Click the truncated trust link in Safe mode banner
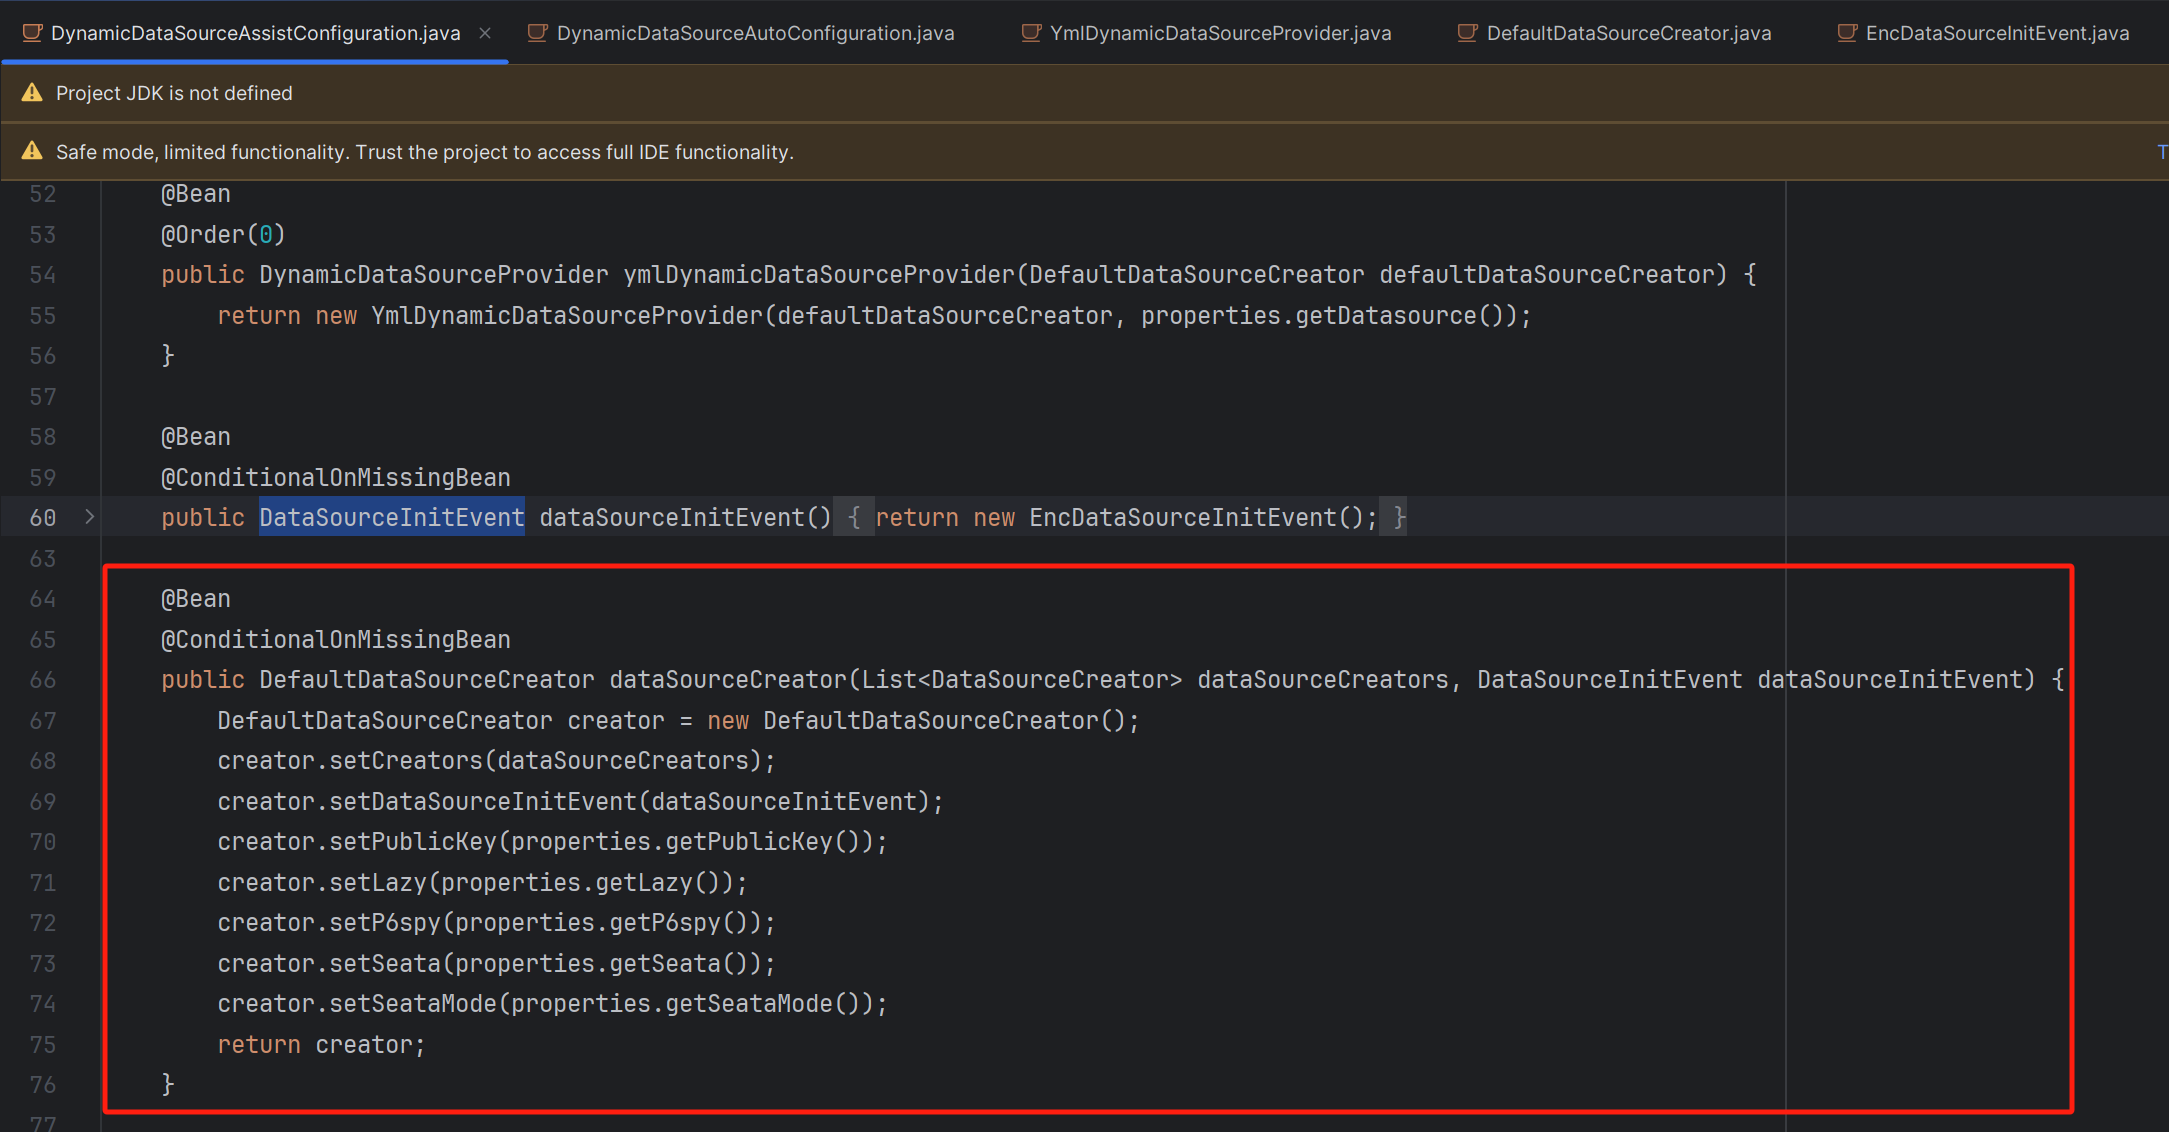Screen dimensions: 2169x1132 pos(2162,152)
